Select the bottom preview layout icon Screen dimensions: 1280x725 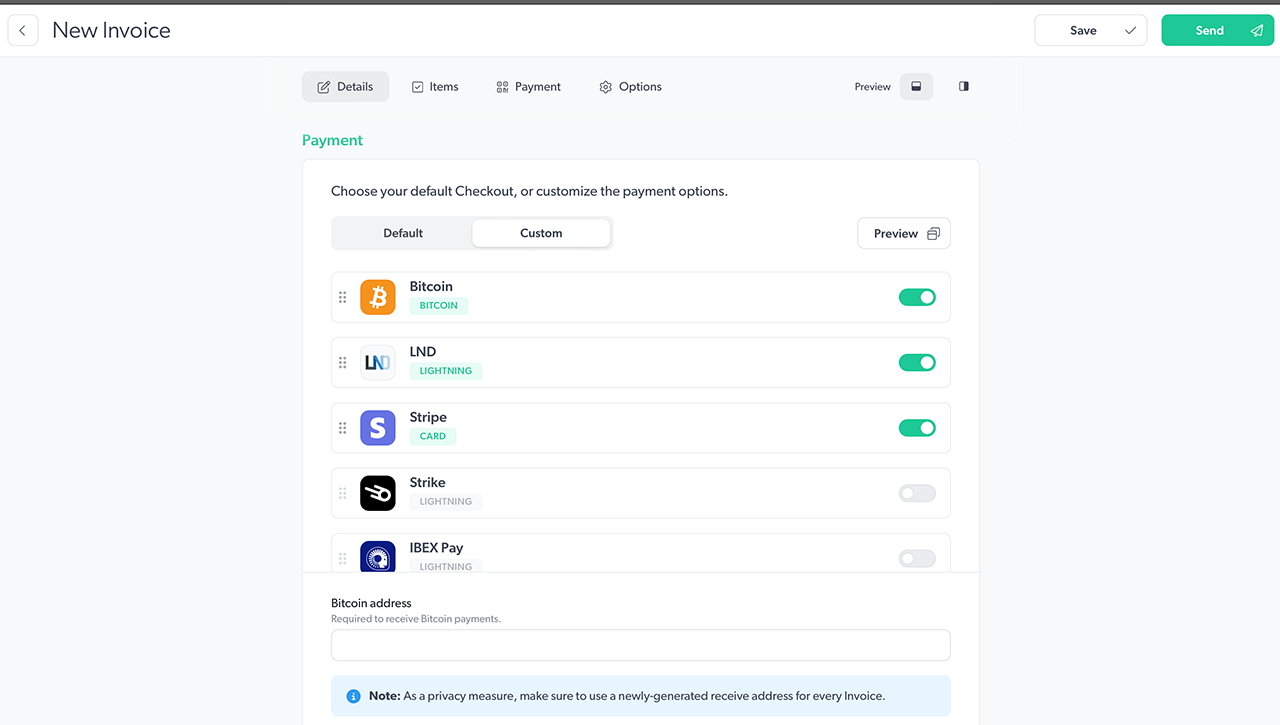coord(916,87)
